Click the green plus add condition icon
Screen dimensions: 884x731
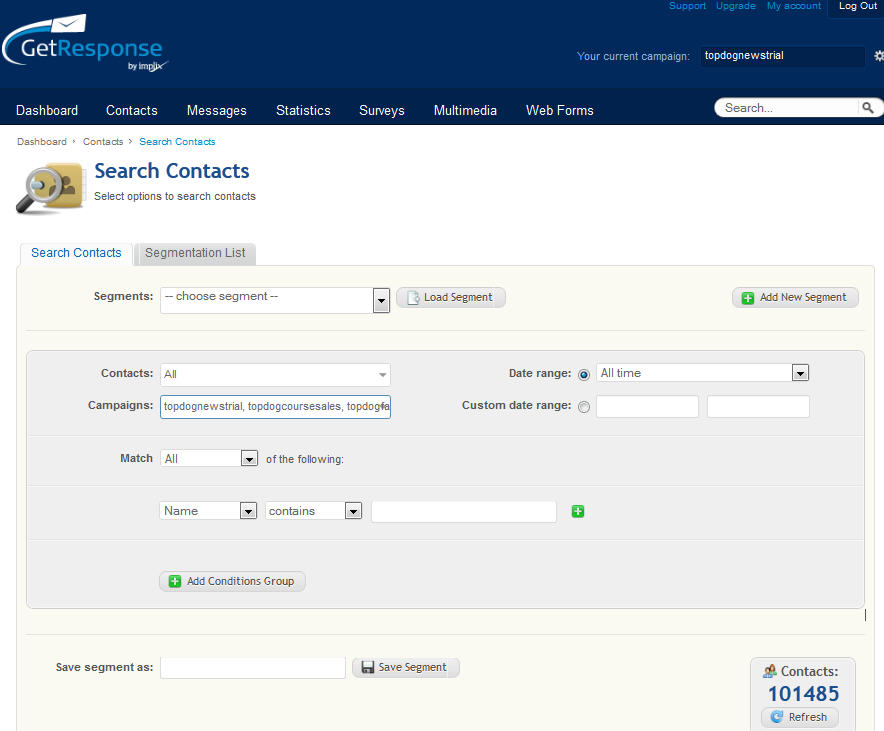pos(578,511)
